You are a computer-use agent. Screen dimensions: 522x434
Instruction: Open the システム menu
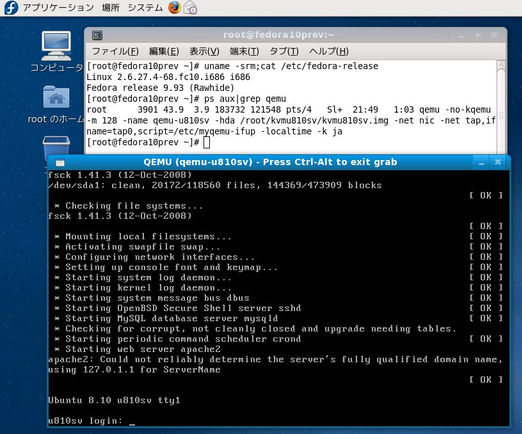(x=145, y=7)
